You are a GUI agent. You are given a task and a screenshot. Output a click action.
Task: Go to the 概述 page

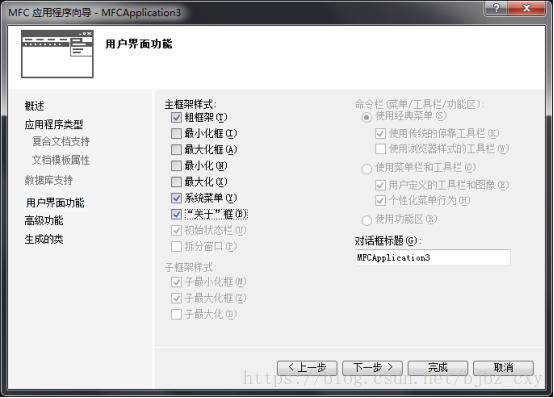click(34, 106)
